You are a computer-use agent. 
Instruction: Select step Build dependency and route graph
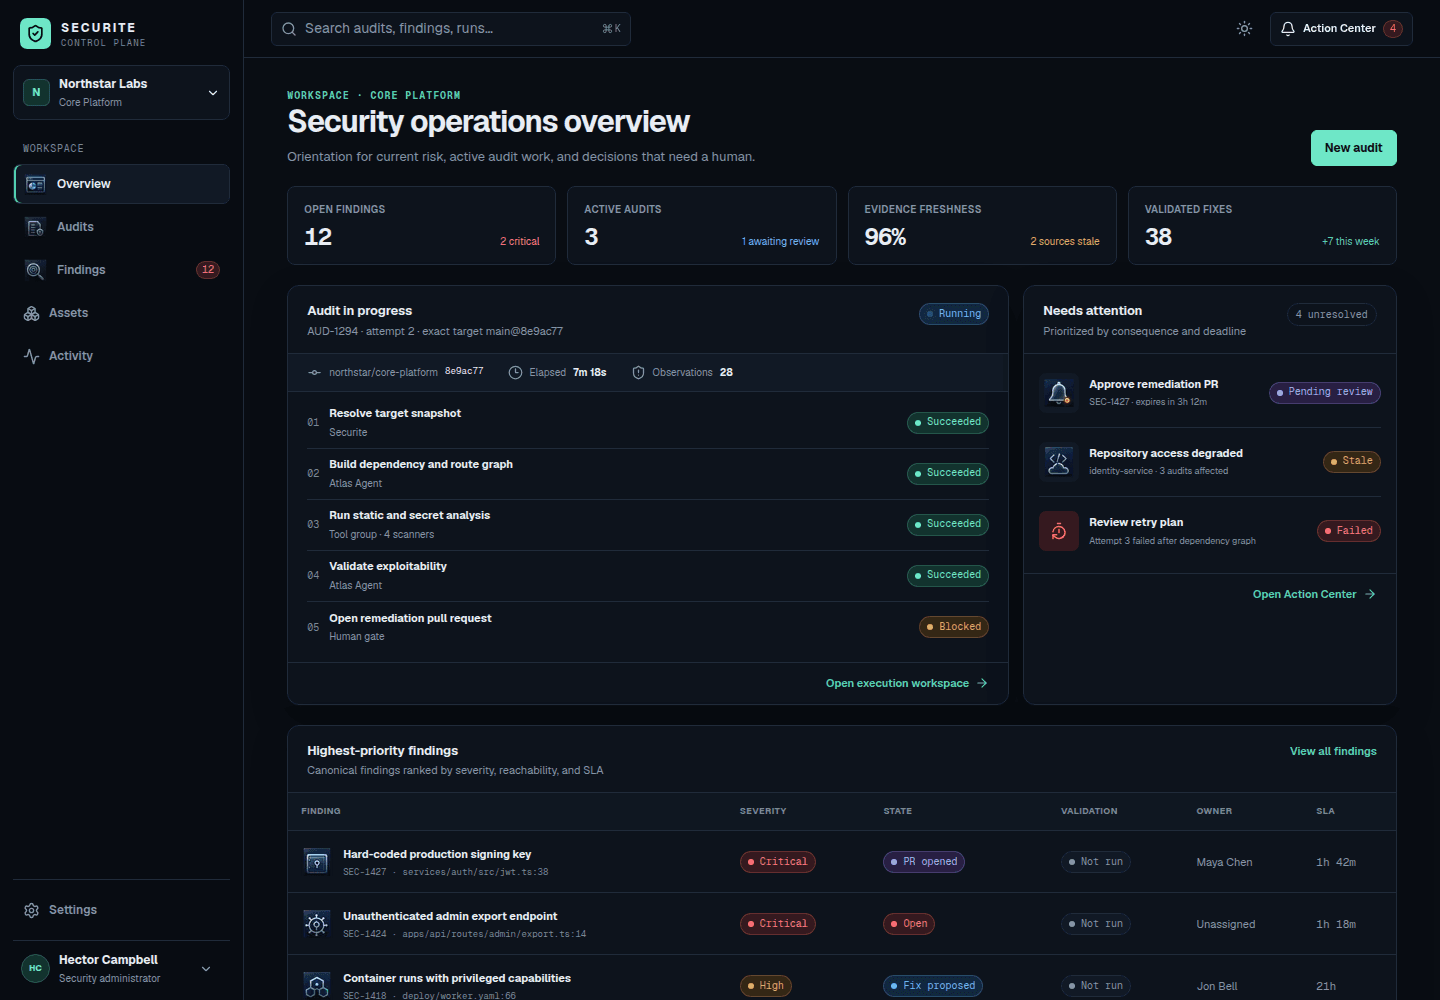648,474
